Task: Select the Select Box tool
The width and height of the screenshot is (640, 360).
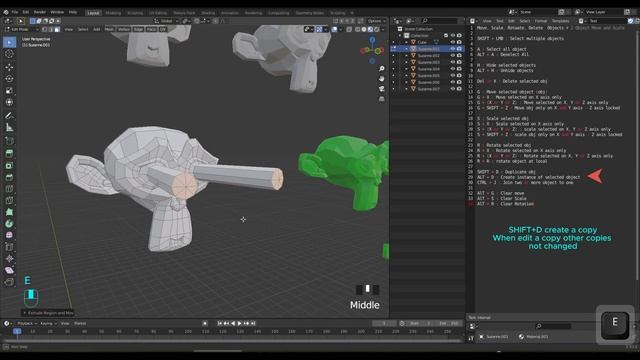Action: point(9,42)
